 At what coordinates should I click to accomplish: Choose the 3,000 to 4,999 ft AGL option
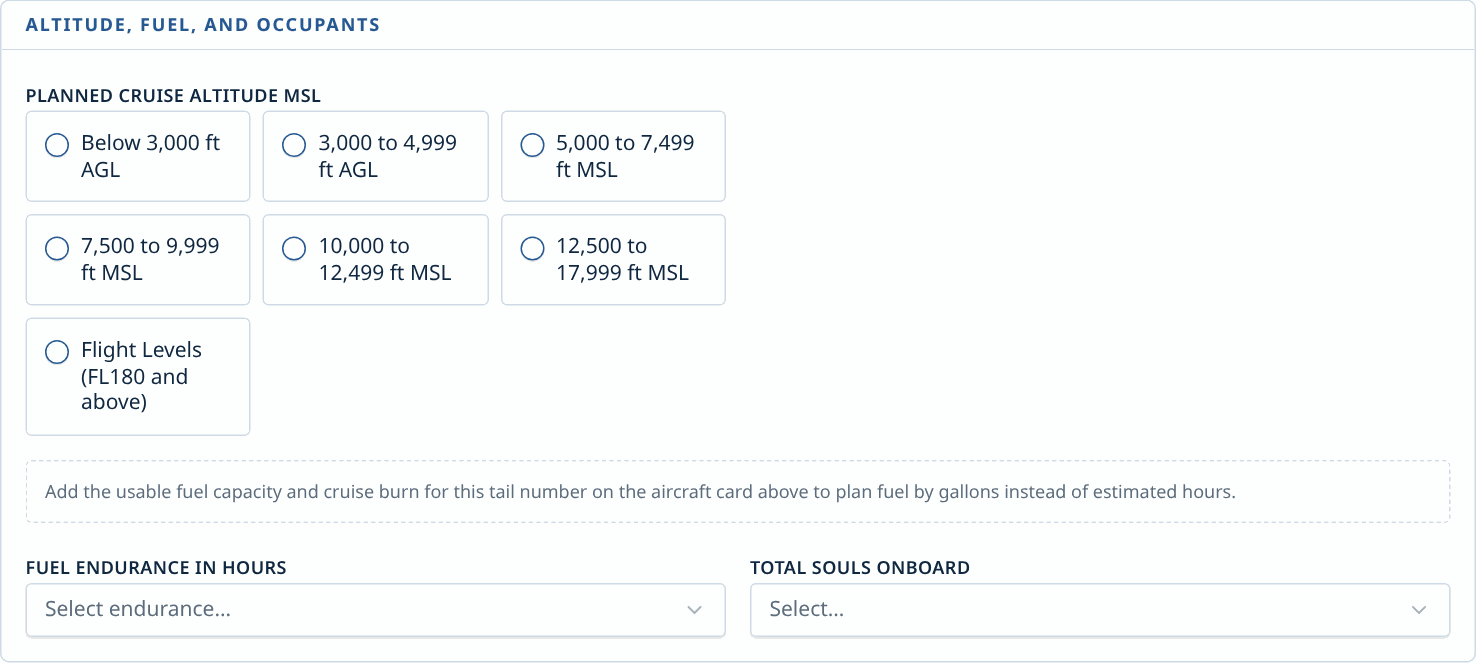click(x=375, y=156)
